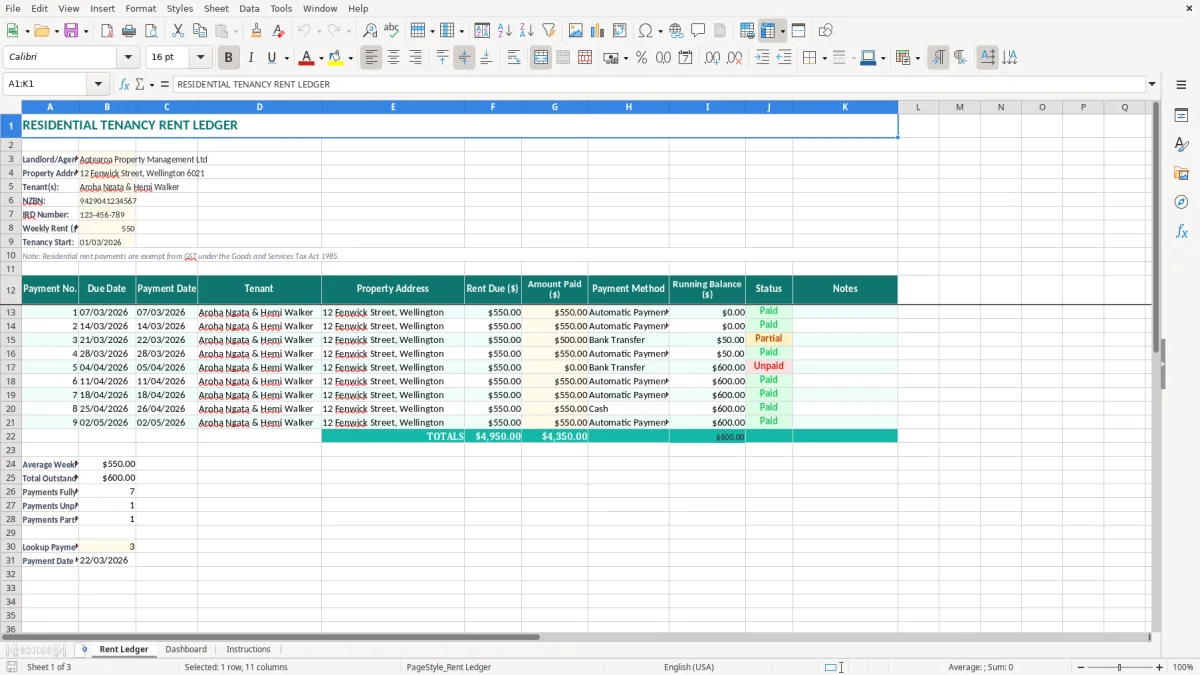
Task: Align the text left
Action: (371, 58)
